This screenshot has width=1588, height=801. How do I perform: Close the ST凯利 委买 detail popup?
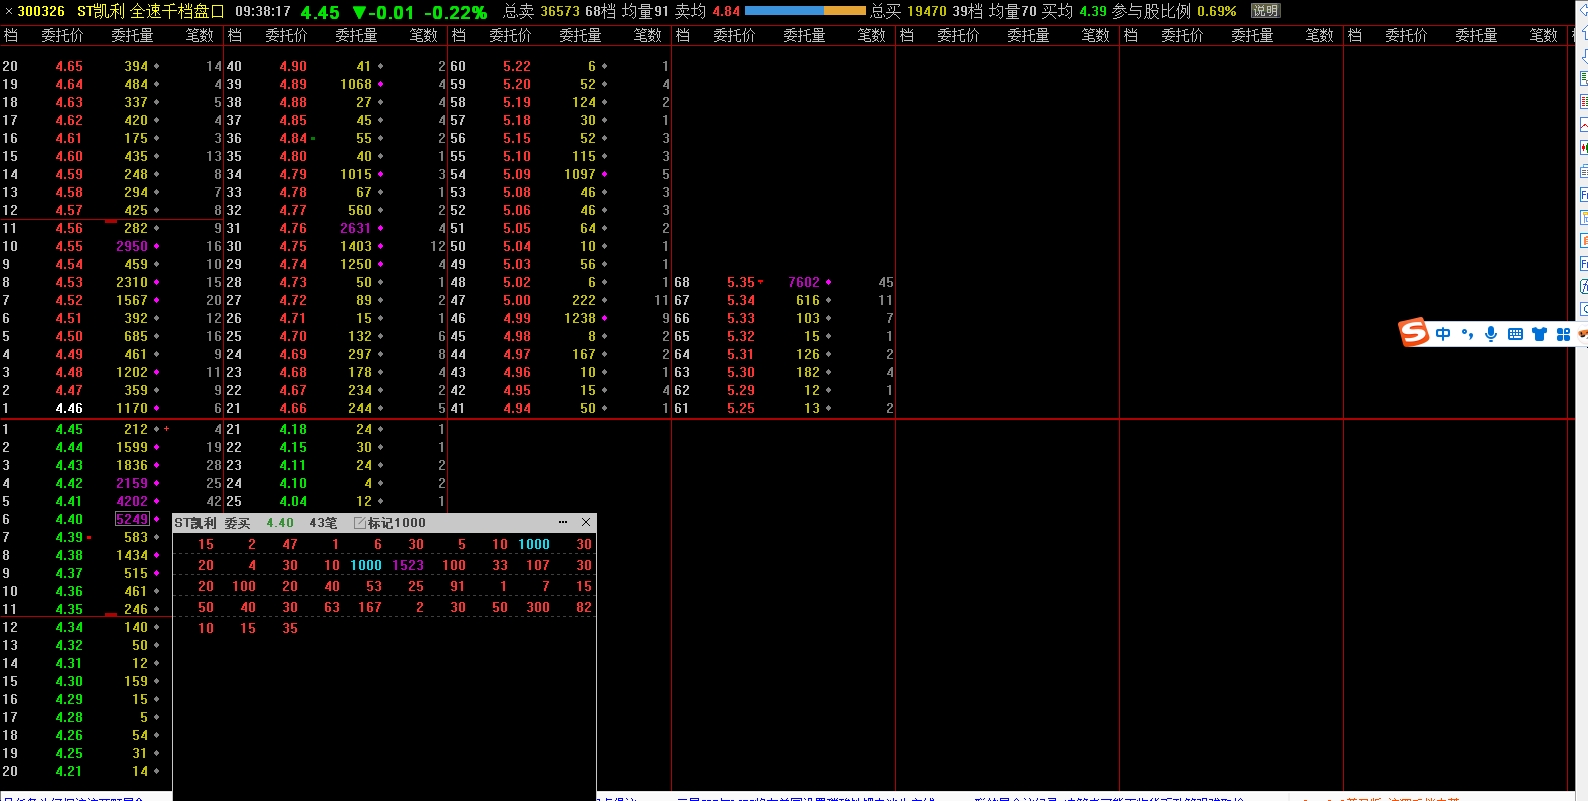coord(586,522)
